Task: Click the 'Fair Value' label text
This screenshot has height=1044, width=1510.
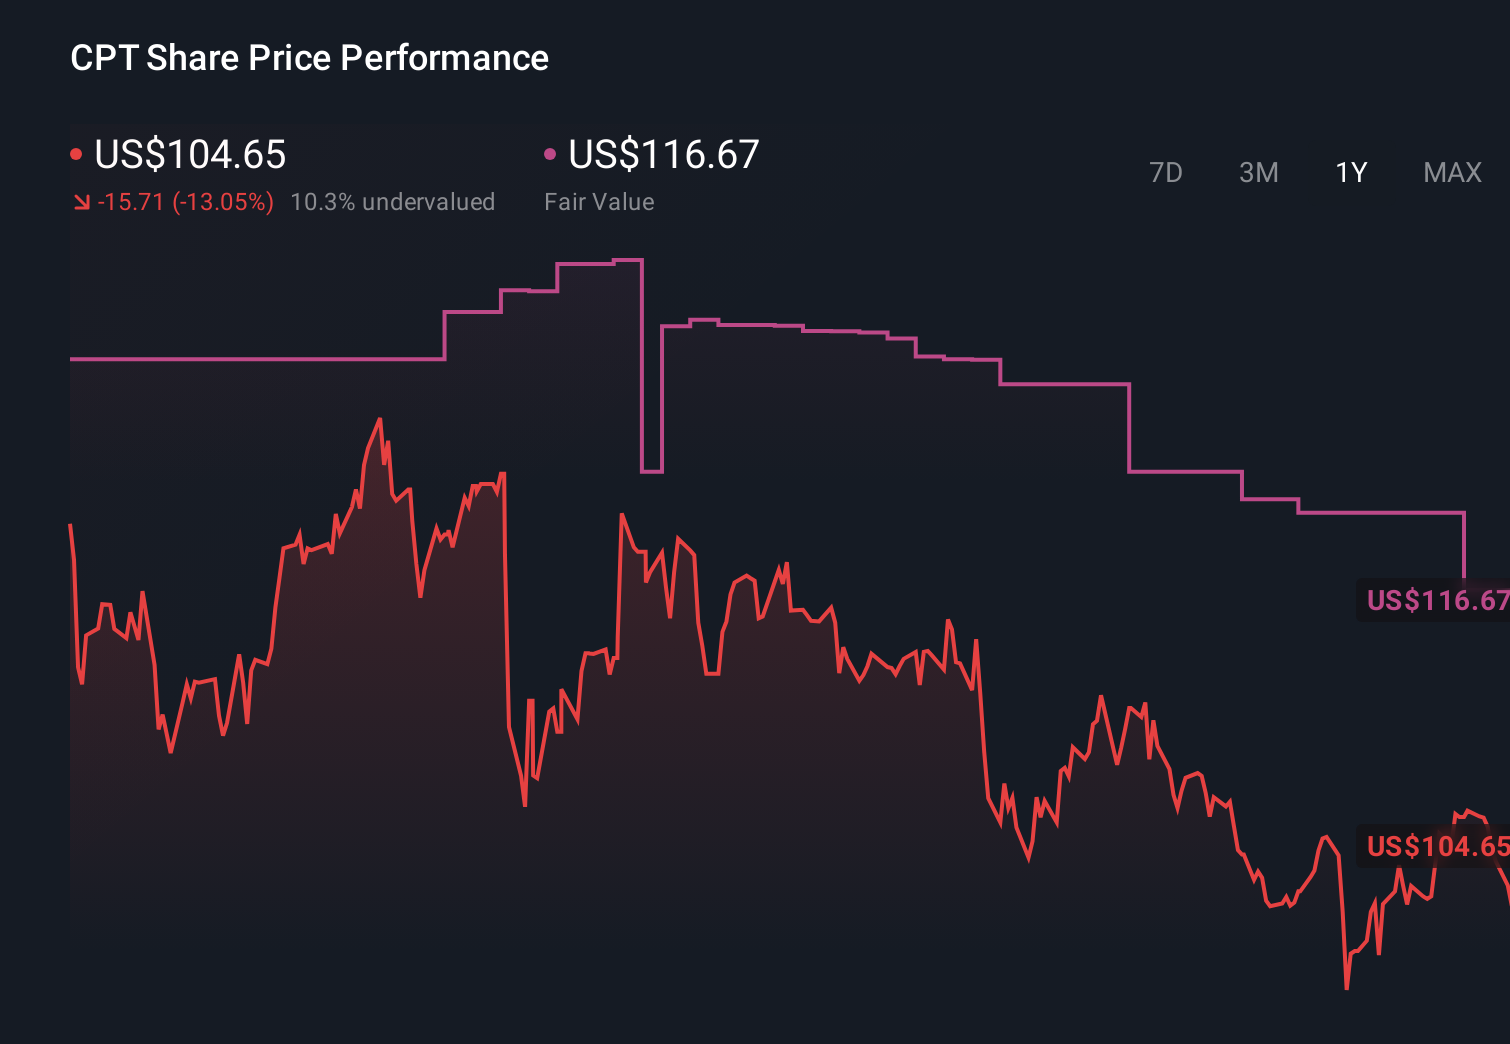Action: 599,202
